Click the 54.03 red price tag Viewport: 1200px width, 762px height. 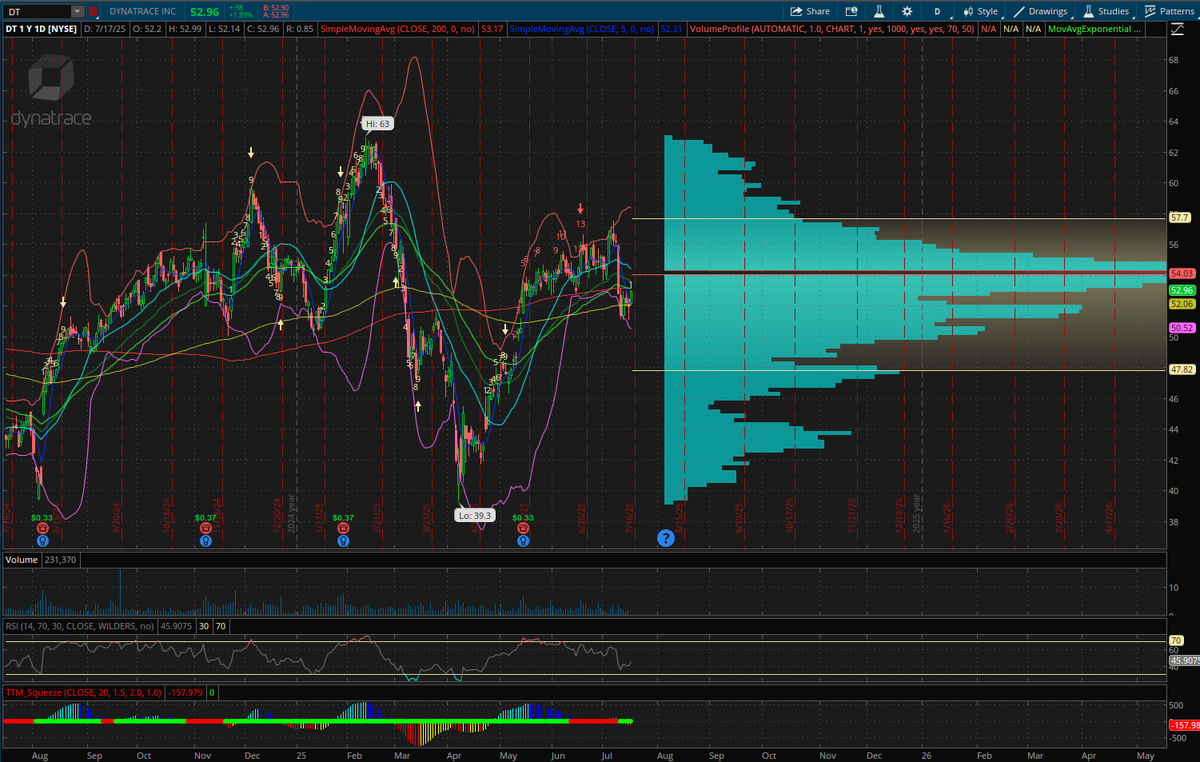tap(1181, 273)
